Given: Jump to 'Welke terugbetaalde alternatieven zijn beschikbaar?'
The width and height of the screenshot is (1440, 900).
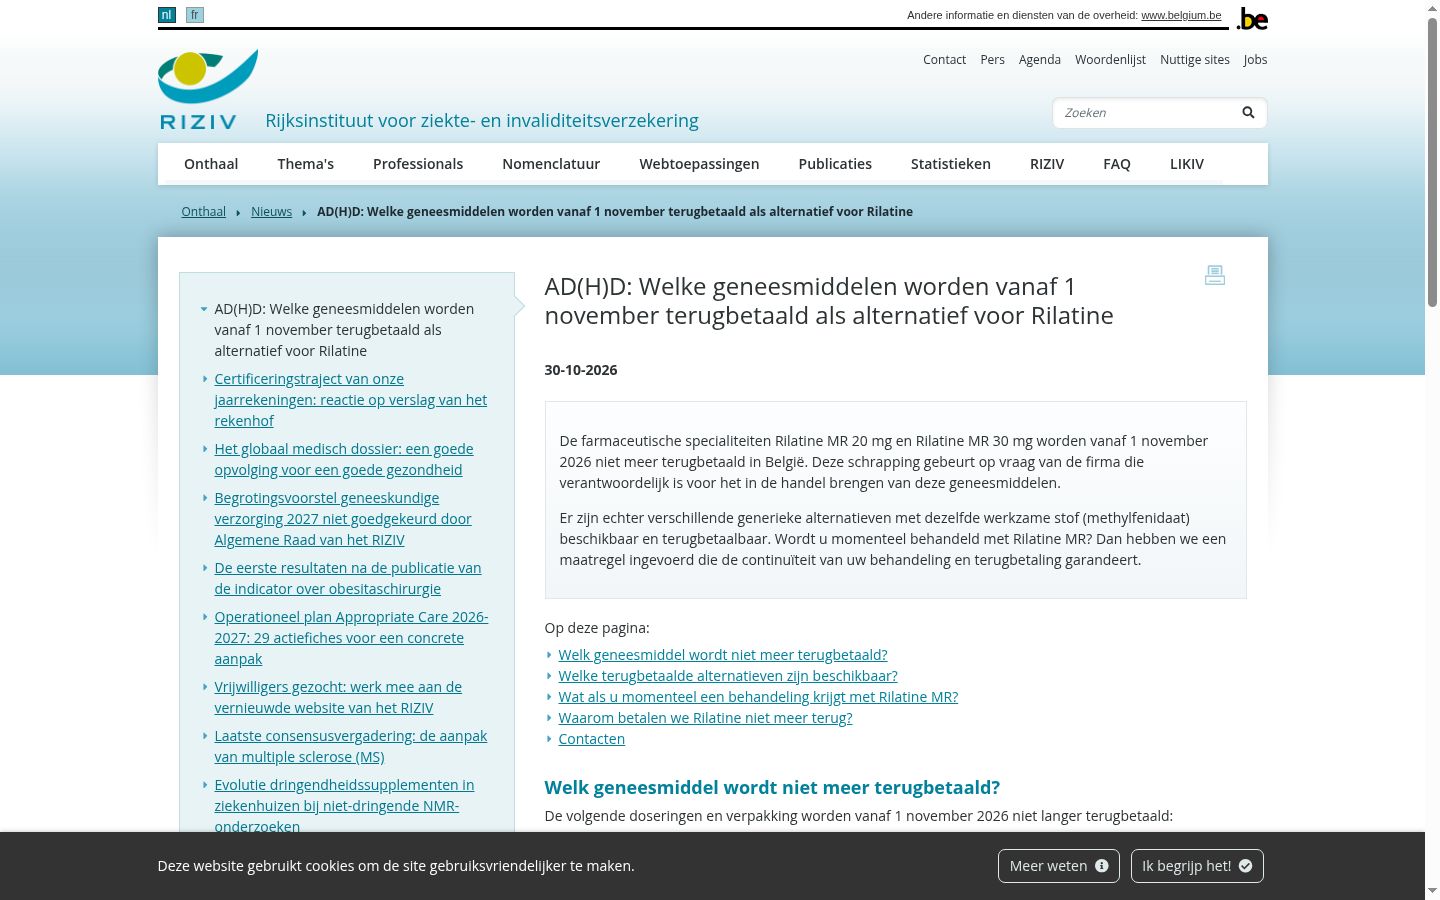Looking at the screenshot, I should pos(728,676).
